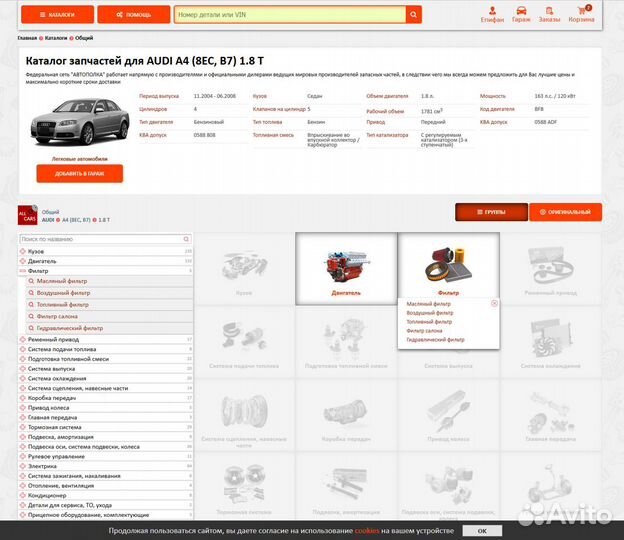Click magnifier icon in the category name search
The height and width of the screenshot is (540, 624).
click(187, 240)
